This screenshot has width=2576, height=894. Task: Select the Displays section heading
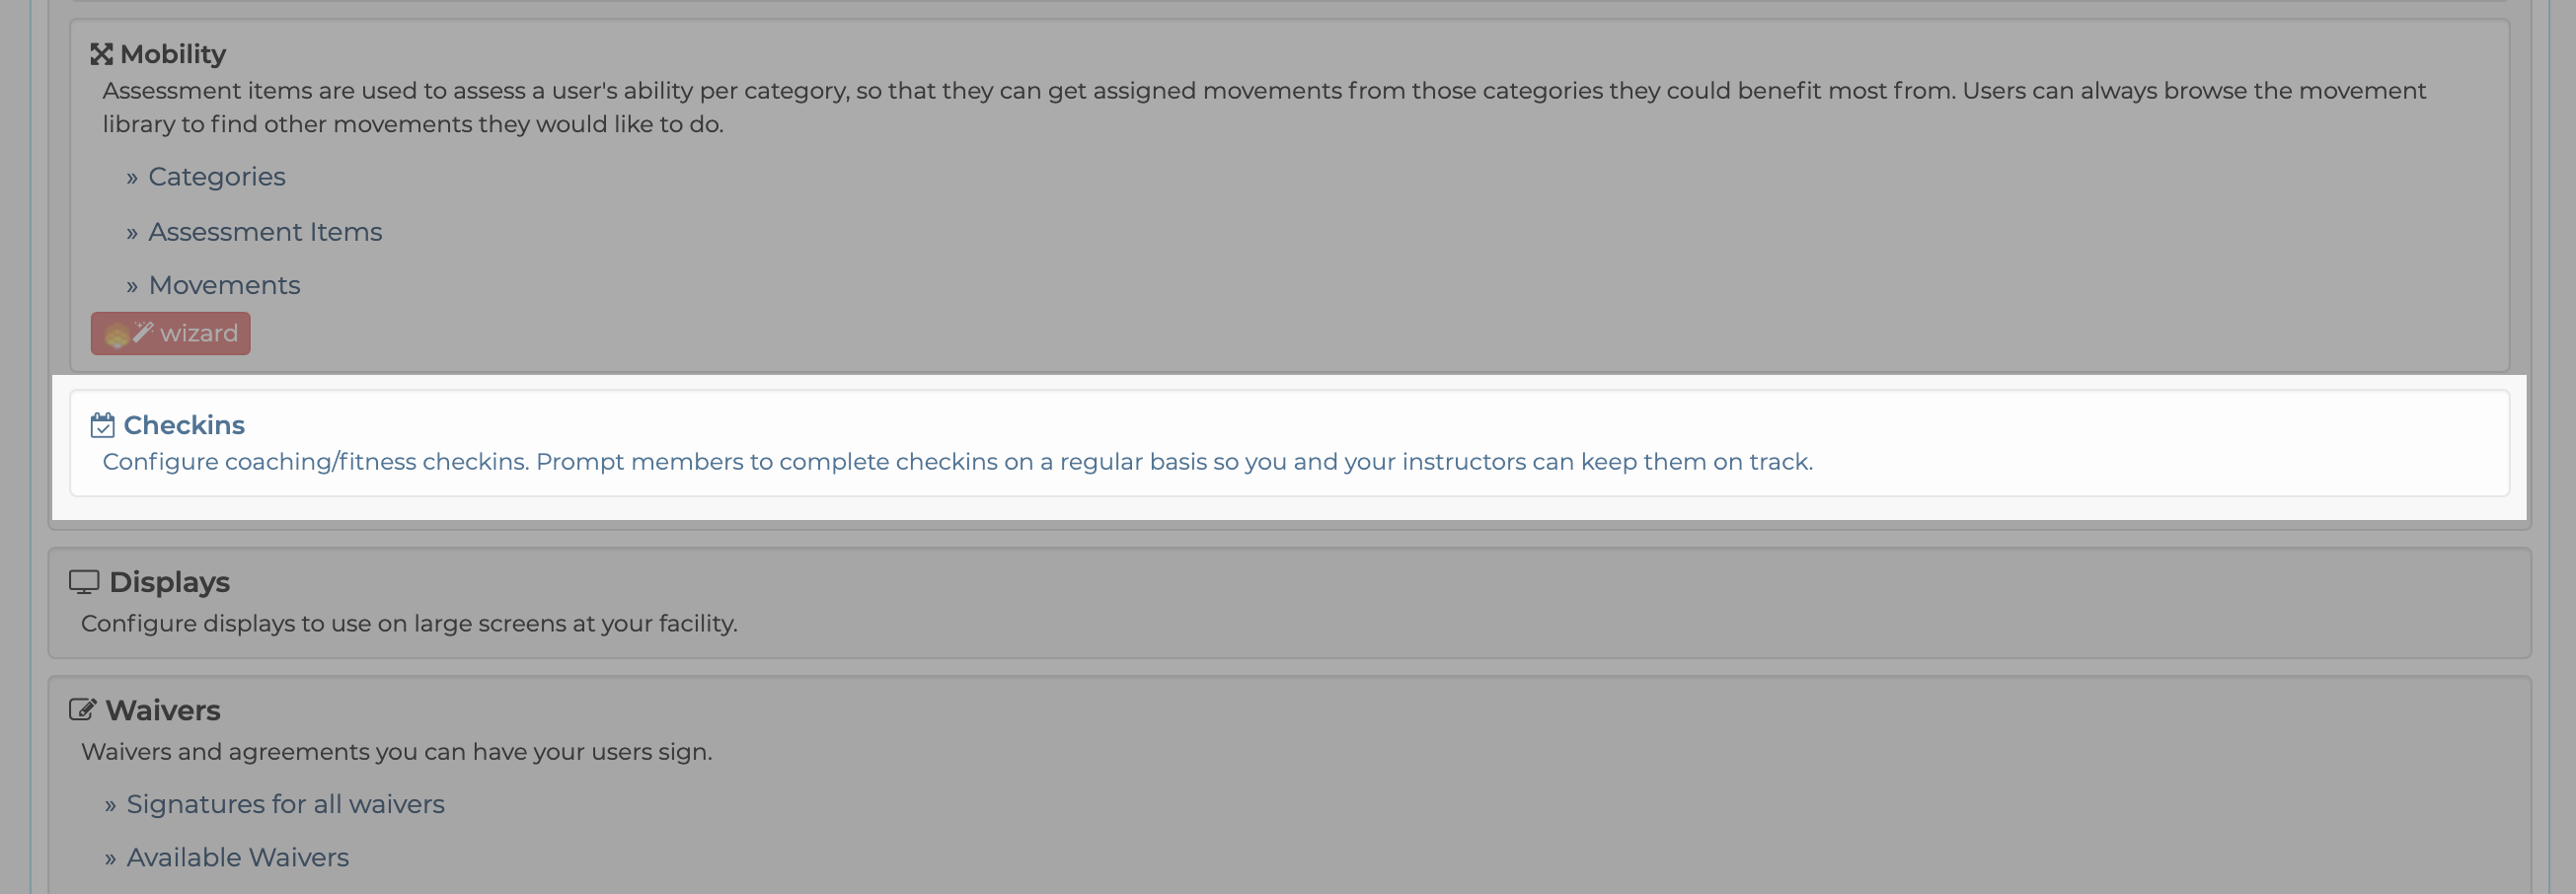click(x=169, y=582)
